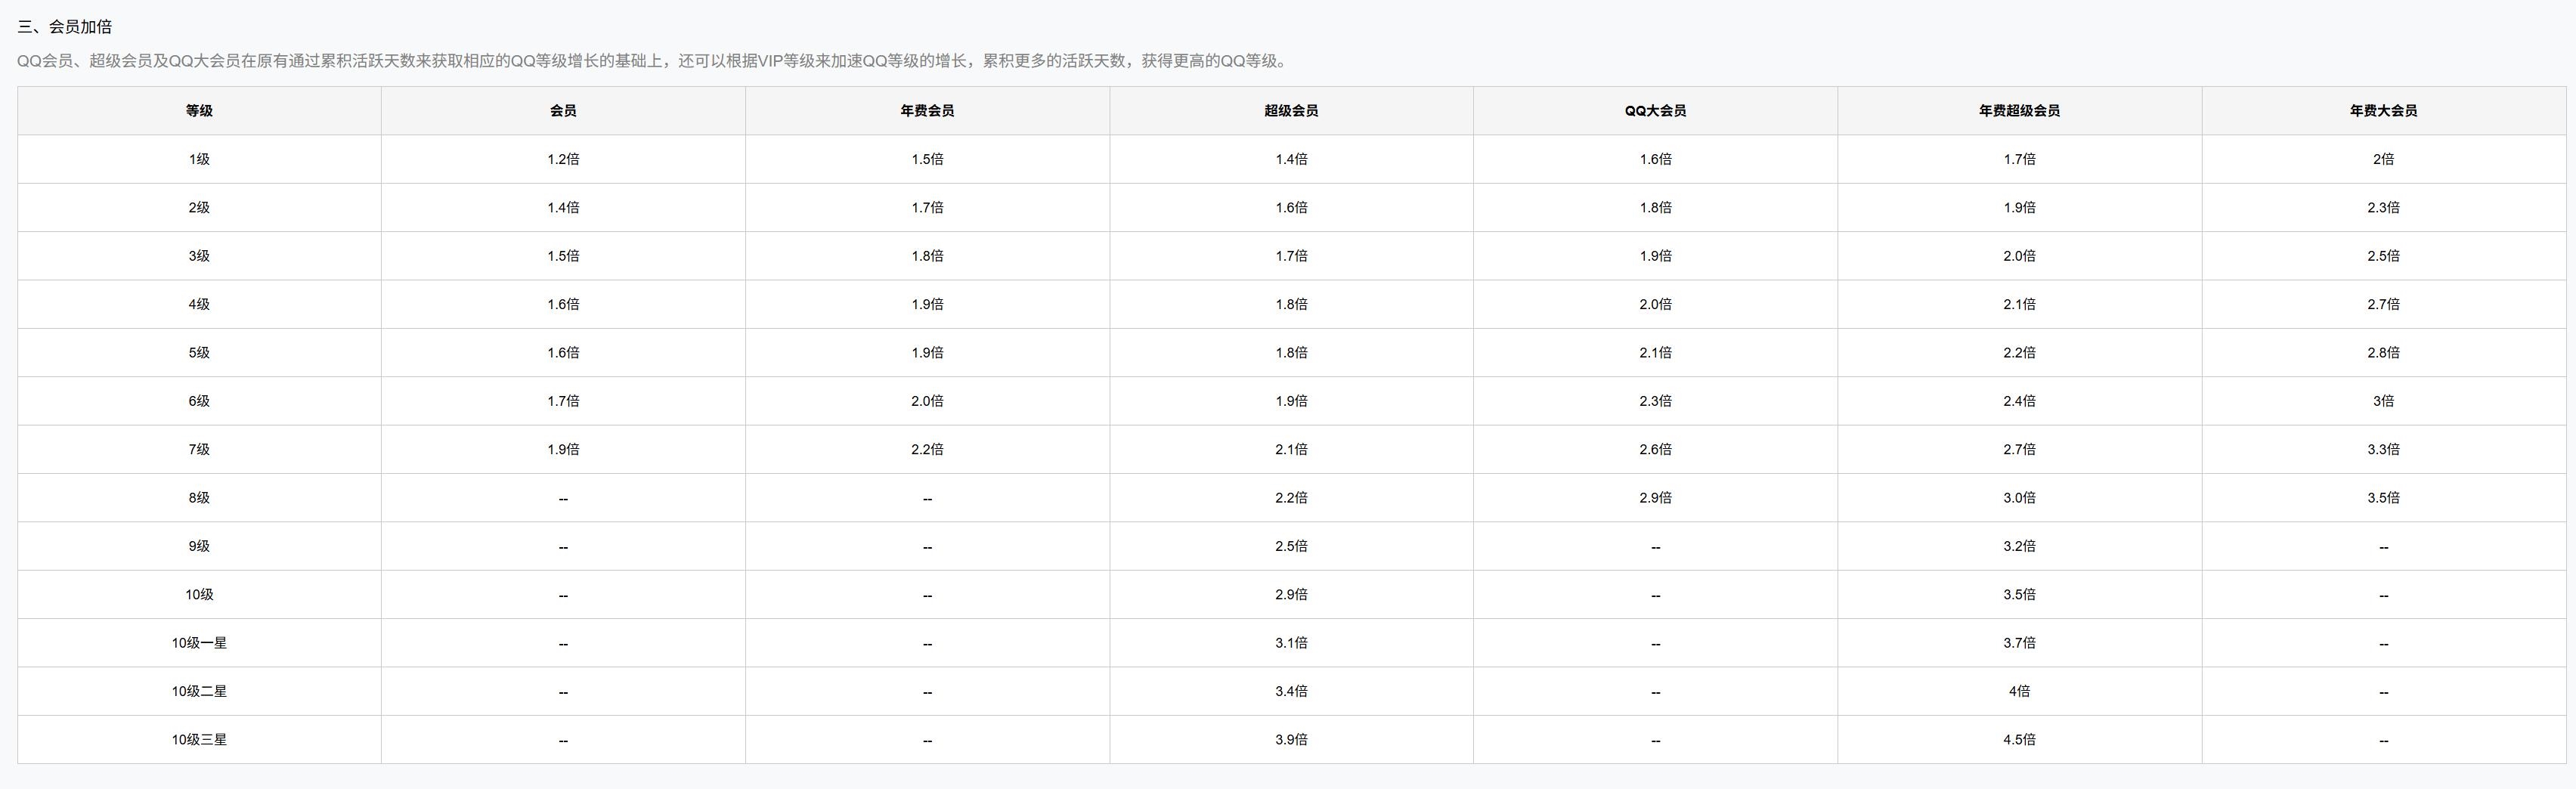Click the 10级一星 row label
Image resolution: width=2576 pixels, height=789 pixels.
click(x=199, y=643)
